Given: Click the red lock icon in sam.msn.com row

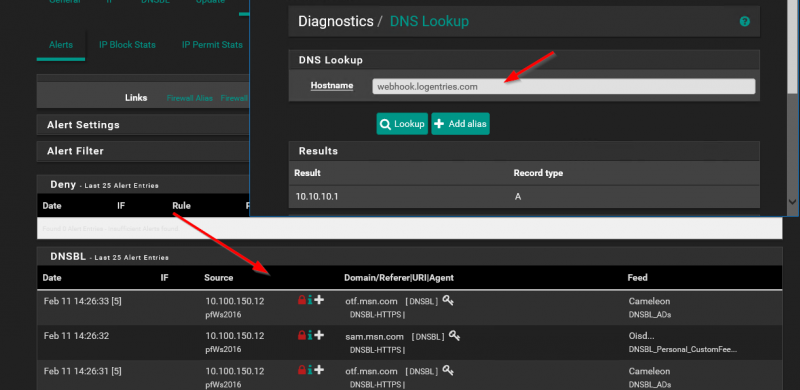Looking at the screenshot, I should [x=302, y=335].
